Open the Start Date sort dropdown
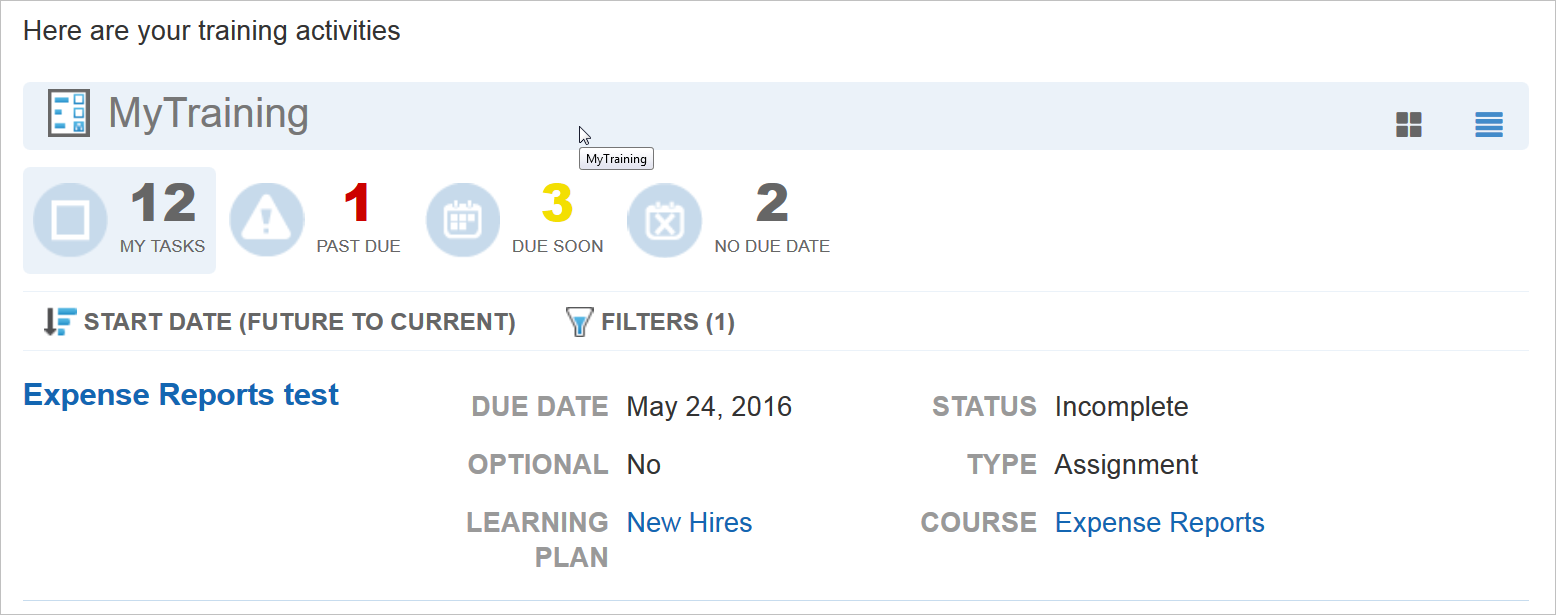 point(299,322)
